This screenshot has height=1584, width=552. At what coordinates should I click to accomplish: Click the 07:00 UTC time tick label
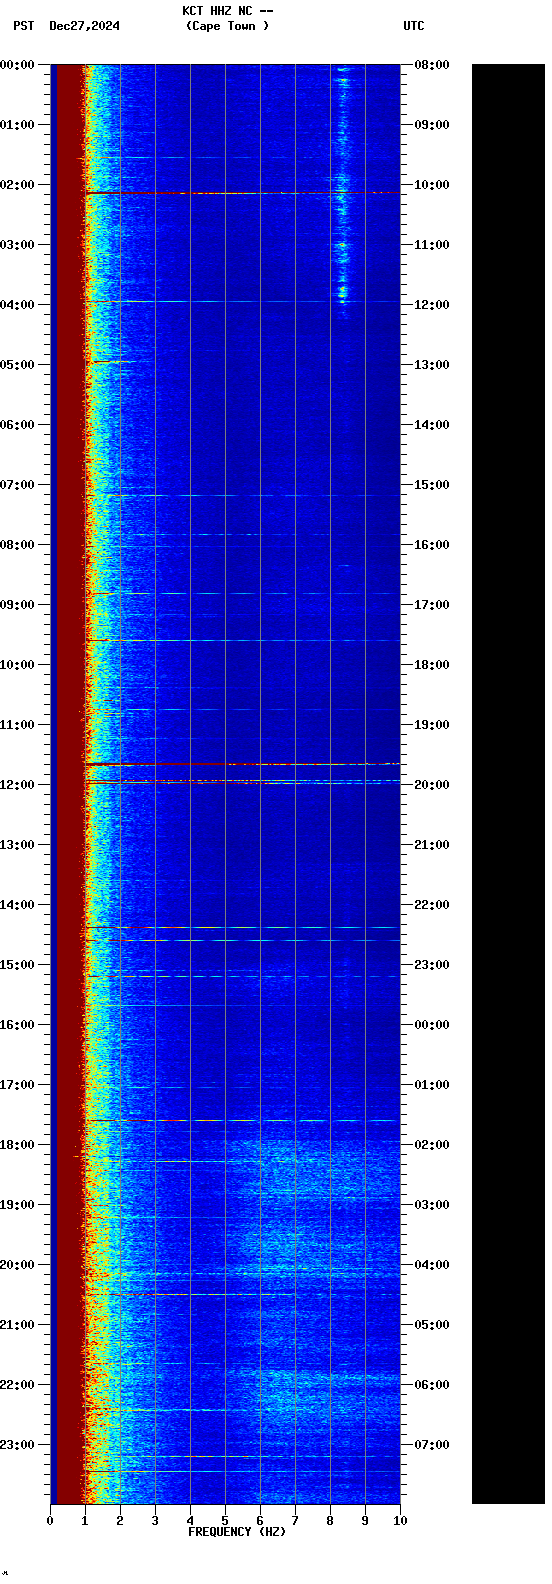pyautogui.click(x=432, y=1445)
